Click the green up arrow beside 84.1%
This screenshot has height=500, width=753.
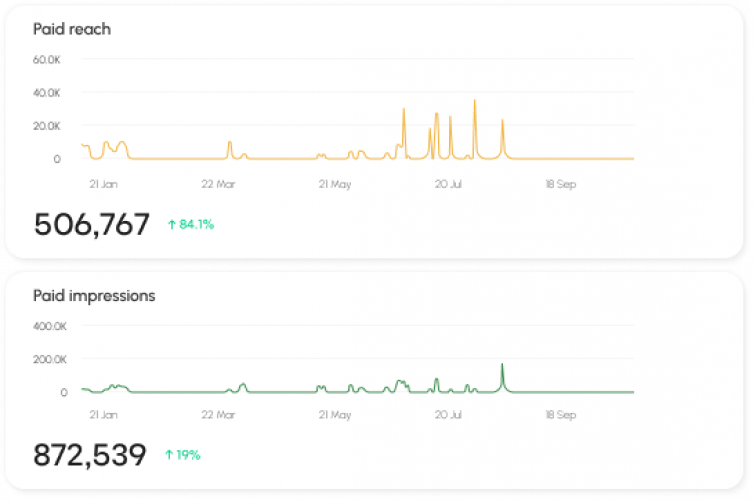click(171, 224)
